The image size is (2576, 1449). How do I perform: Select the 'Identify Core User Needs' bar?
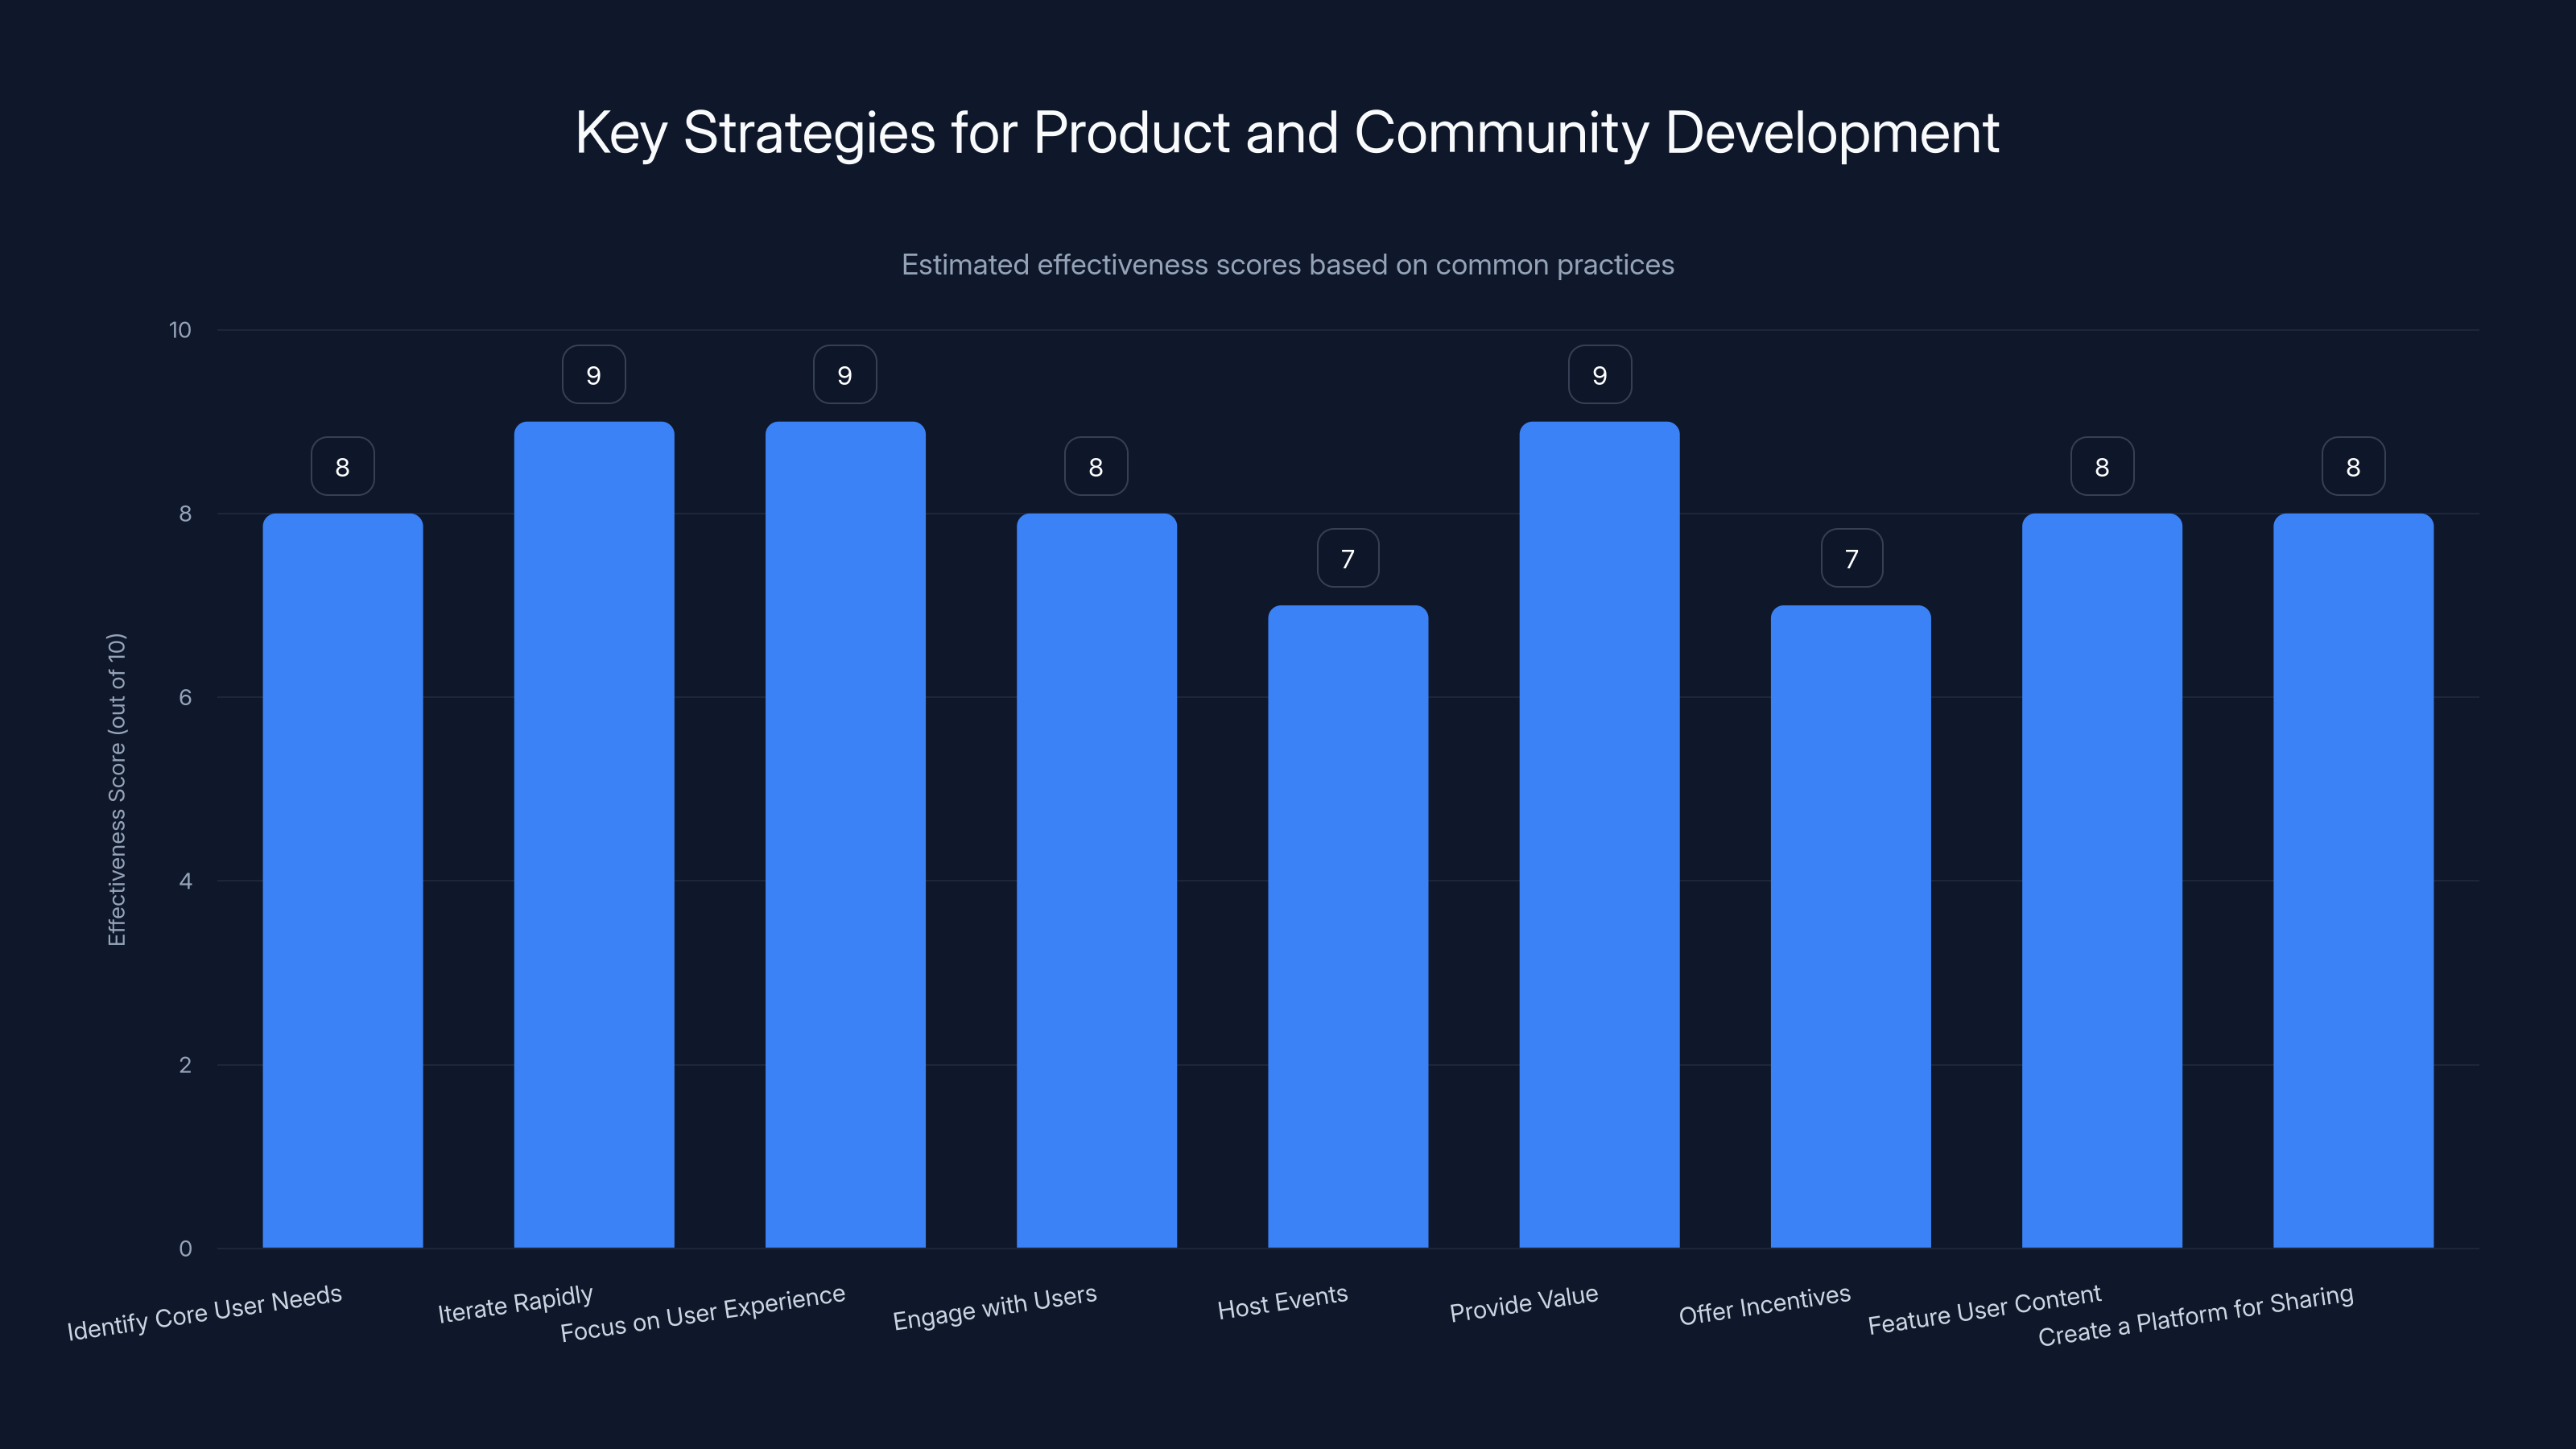coord(343,880)
